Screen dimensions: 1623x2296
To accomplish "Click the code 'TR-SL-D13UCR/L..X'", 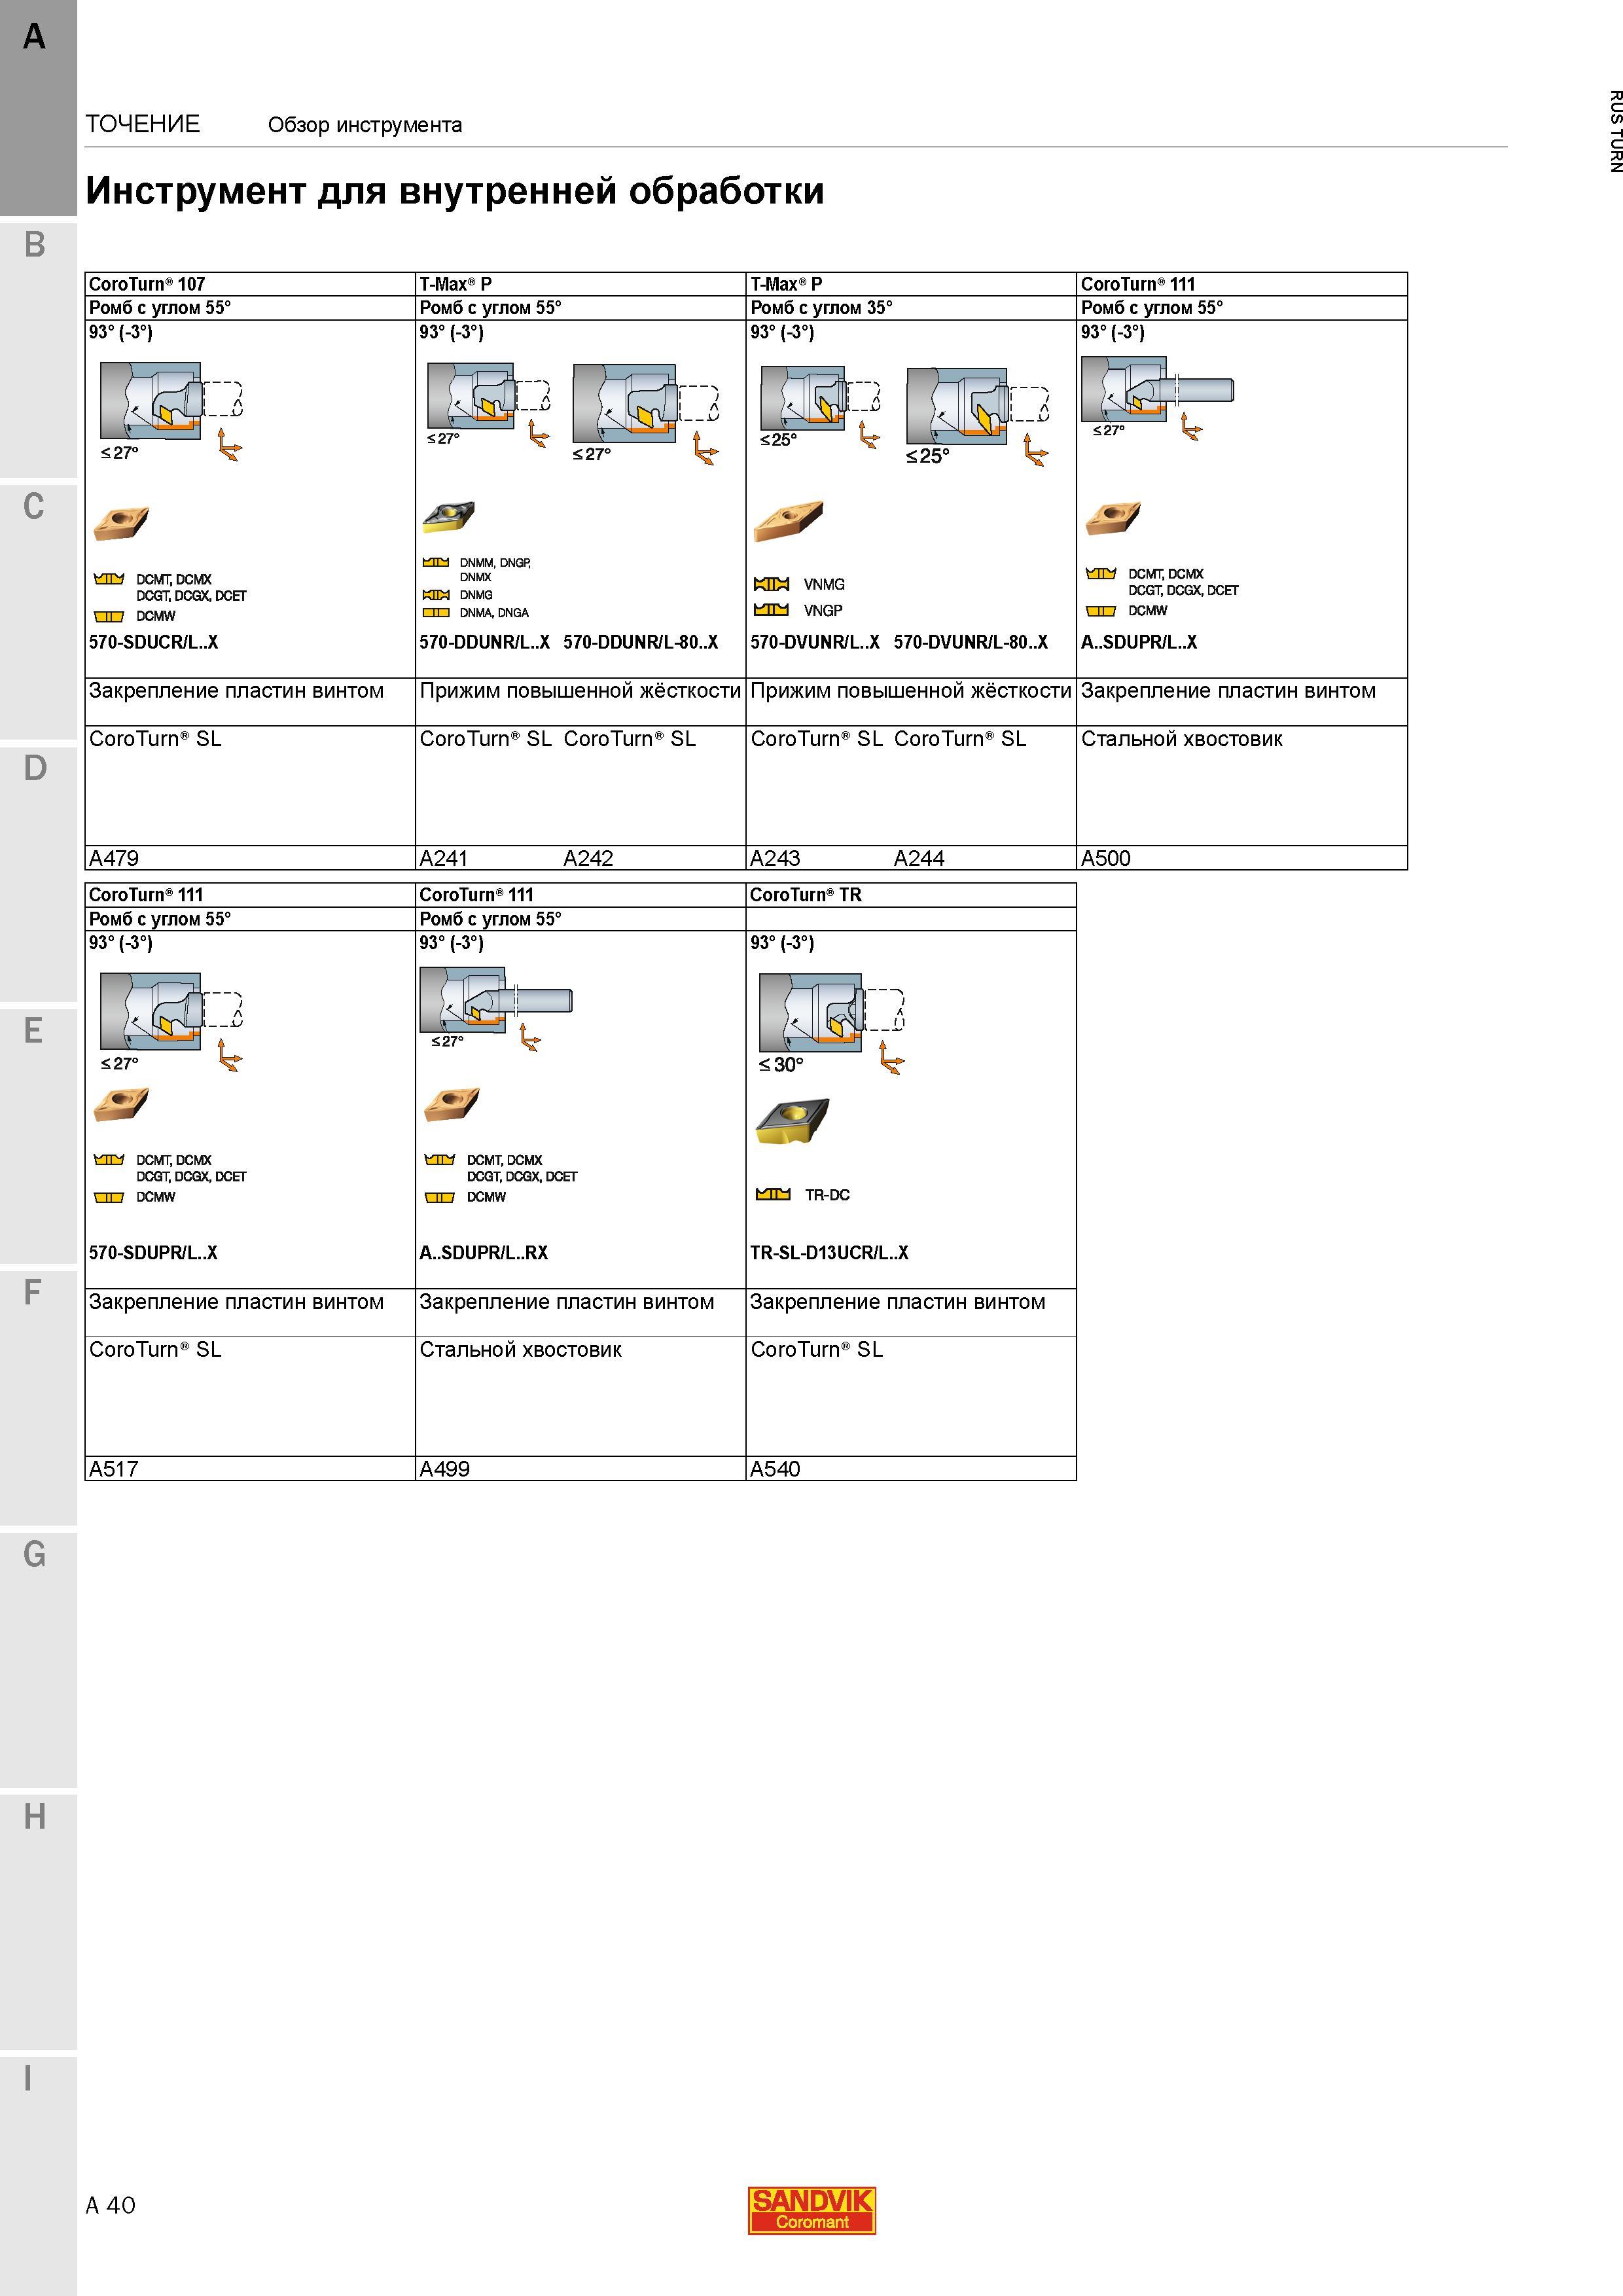I will 829,1253.
